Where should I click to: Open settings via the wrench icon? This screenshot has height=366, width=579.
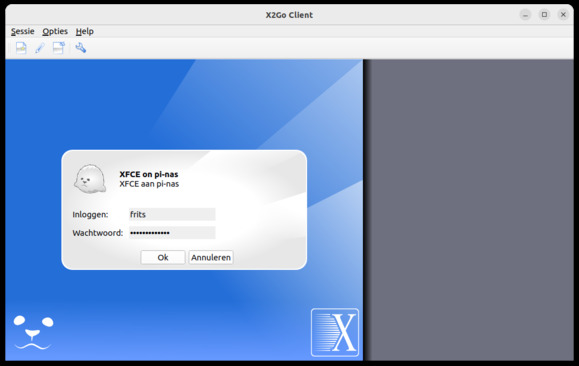pyautogui.click(x=80, y=48)
